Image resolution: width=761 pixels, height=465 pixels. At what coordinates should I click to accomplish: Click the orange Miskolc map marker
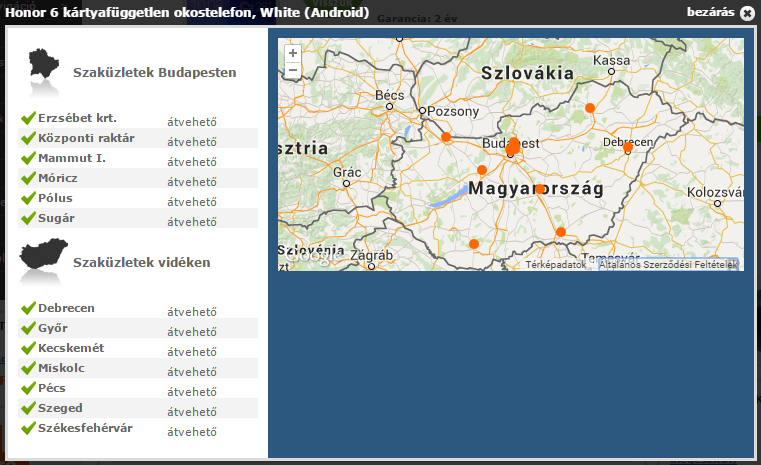pos(590,108)
